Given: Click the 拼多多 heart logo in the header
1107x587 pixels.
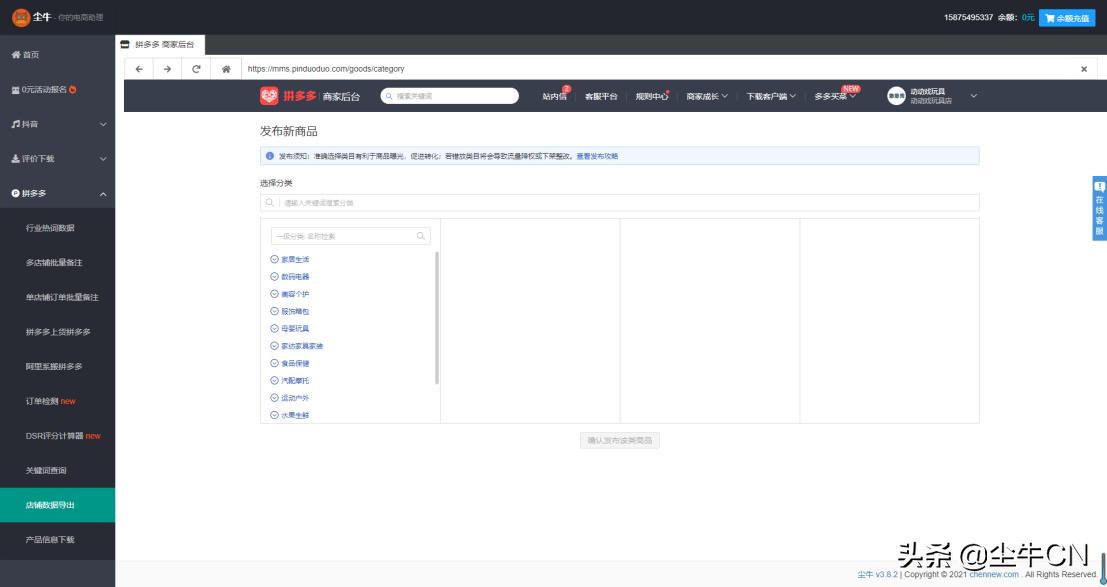Looking at the screenshot, I should point(269,96).
